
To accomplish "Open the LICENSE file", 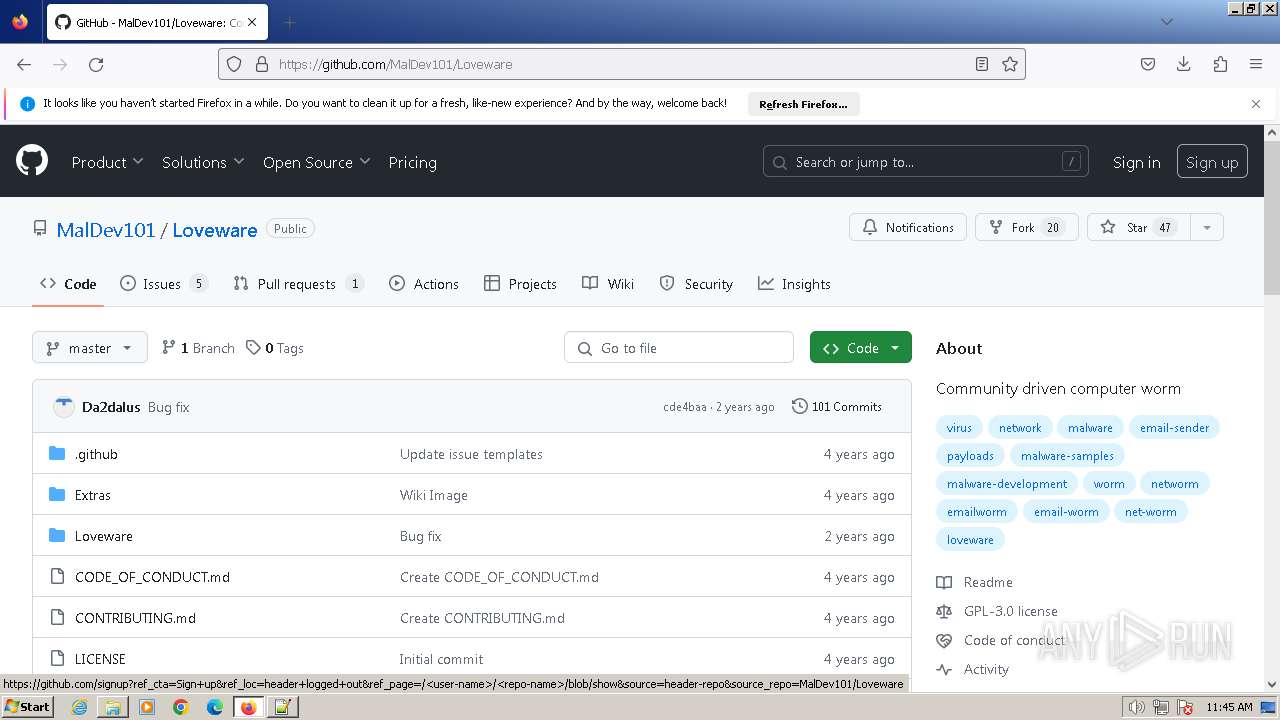I will (100, 659).
